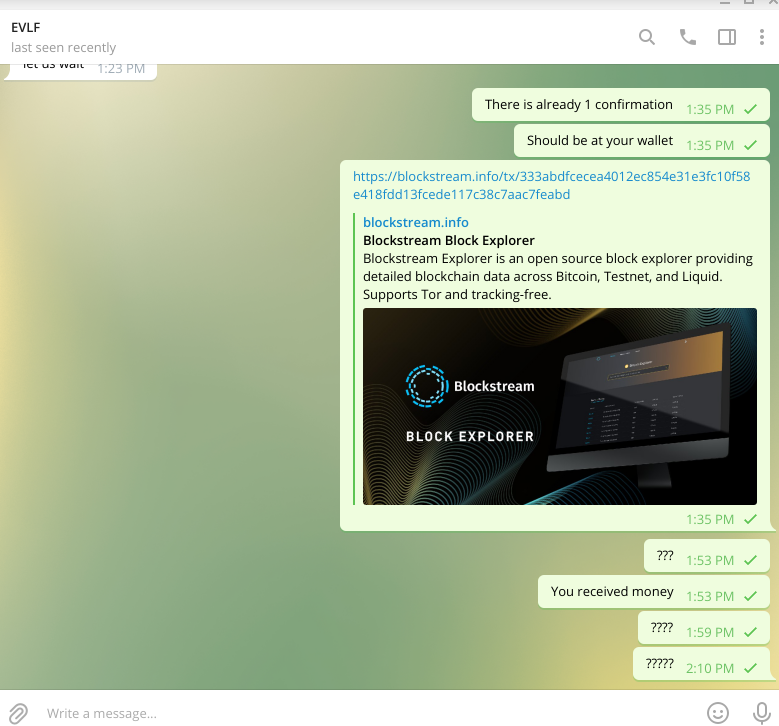Toggle the right info sidebar panel

point(727,37)
